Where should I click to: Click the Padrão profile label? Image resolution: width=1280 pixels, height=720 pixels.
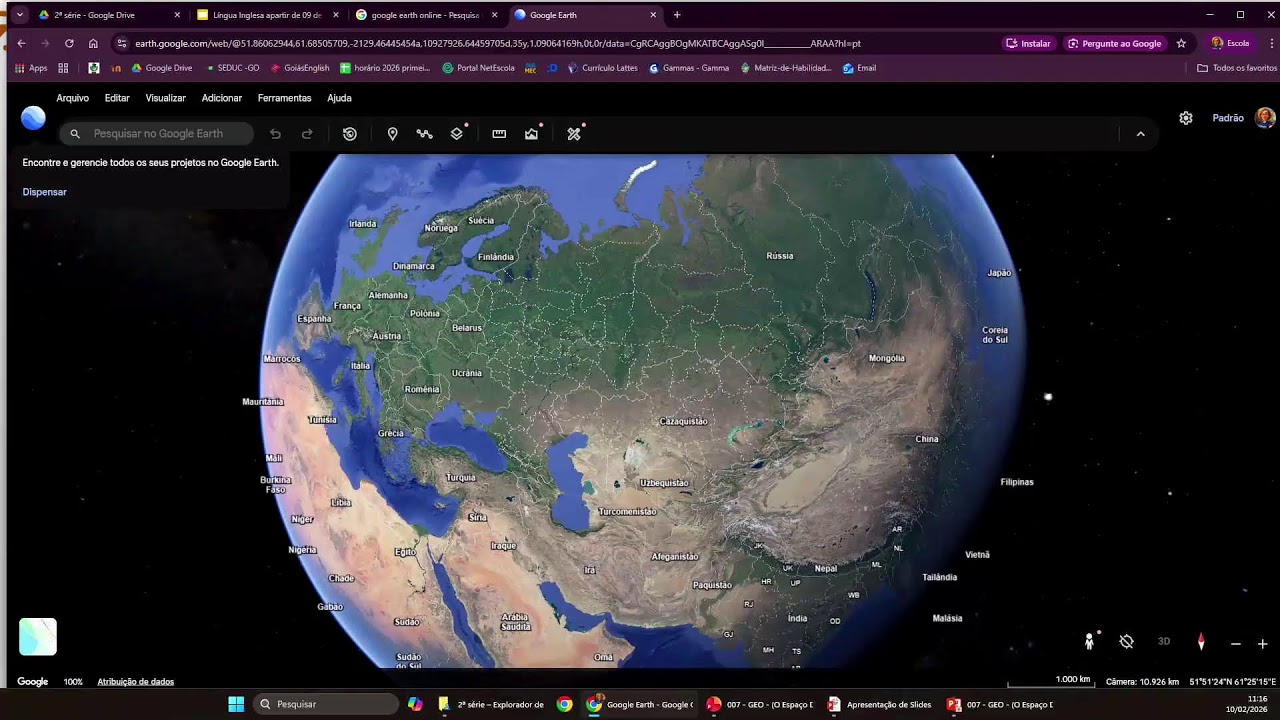coord(1228,118)
